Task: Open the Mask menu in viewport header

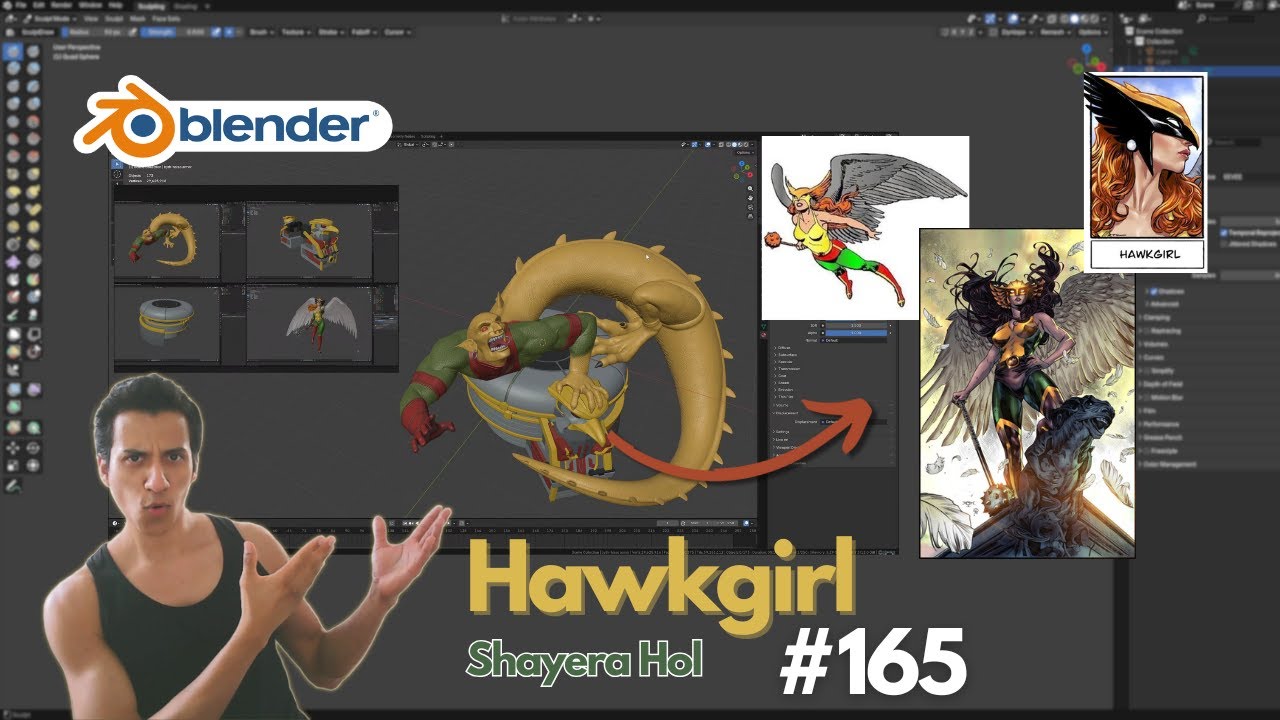Action: coord(137,18)
